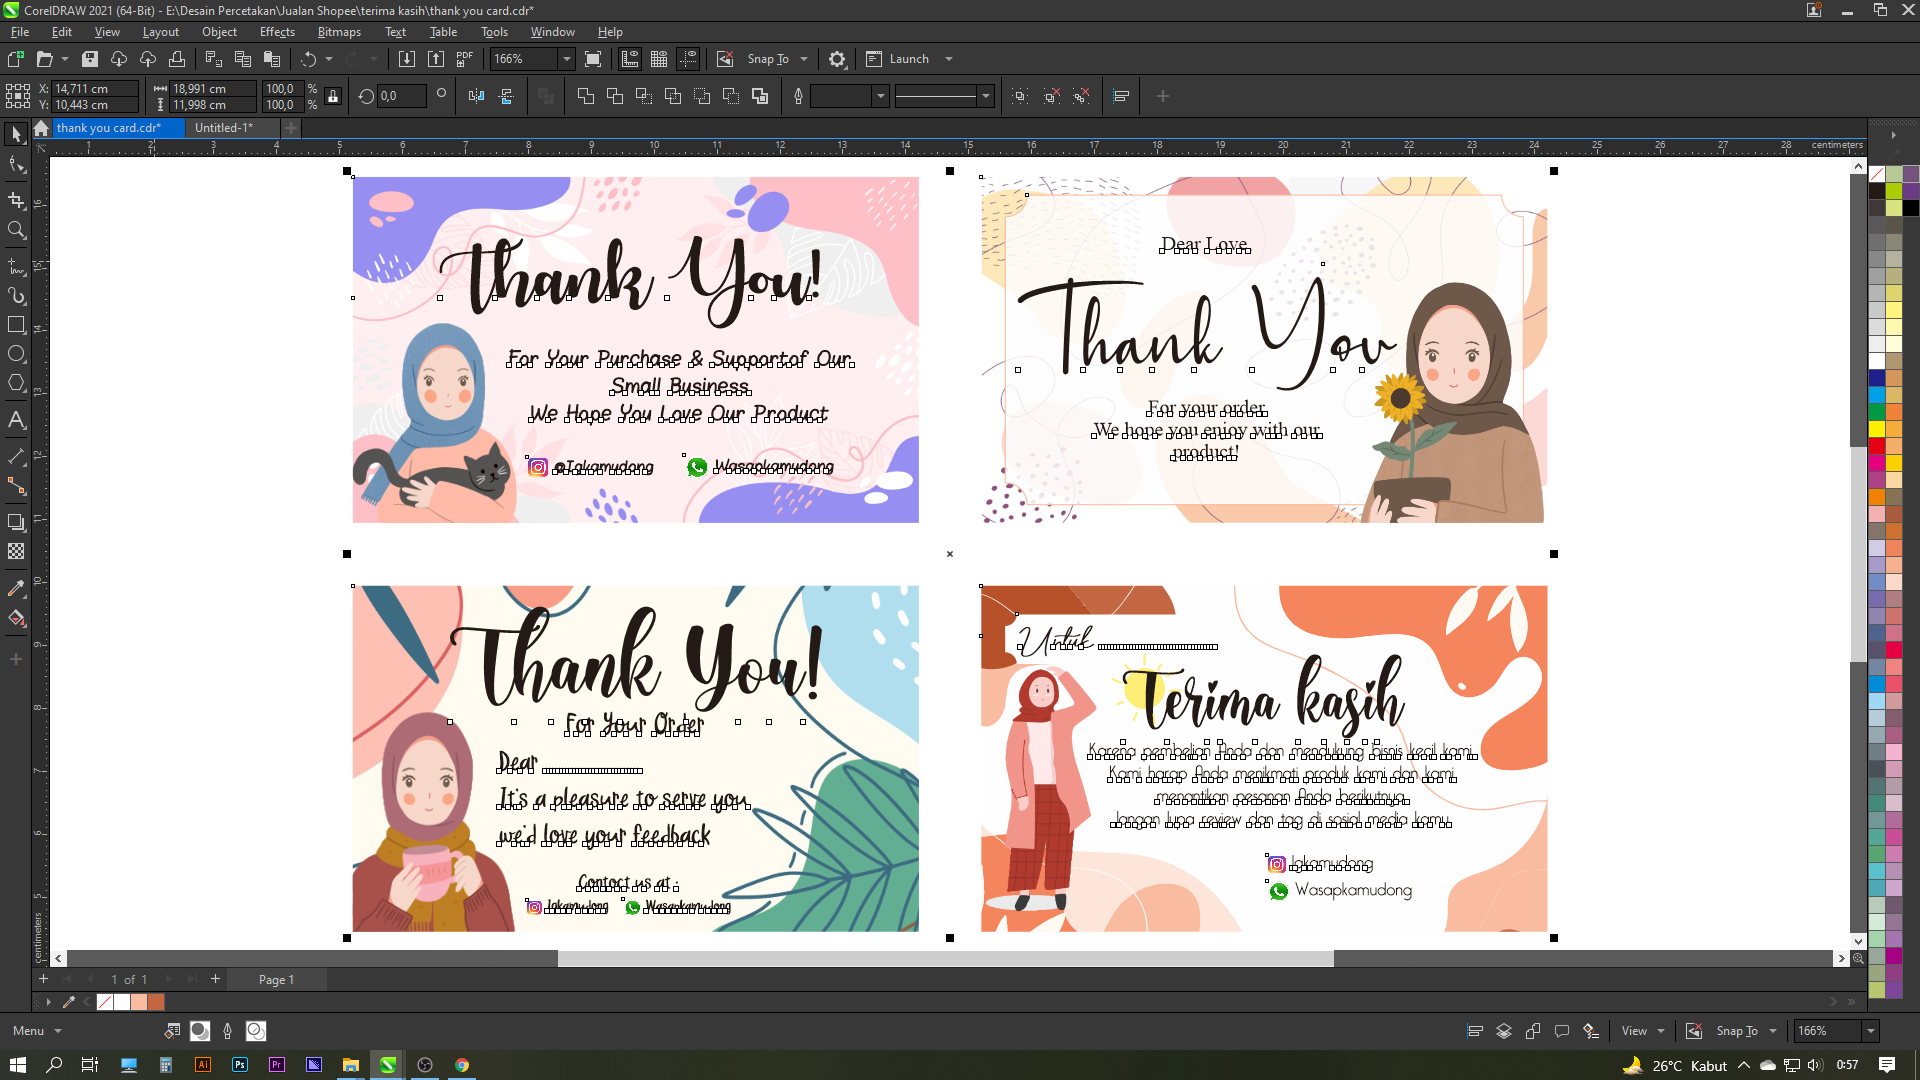Click Mirror horizontally button

tap(477, 96)
